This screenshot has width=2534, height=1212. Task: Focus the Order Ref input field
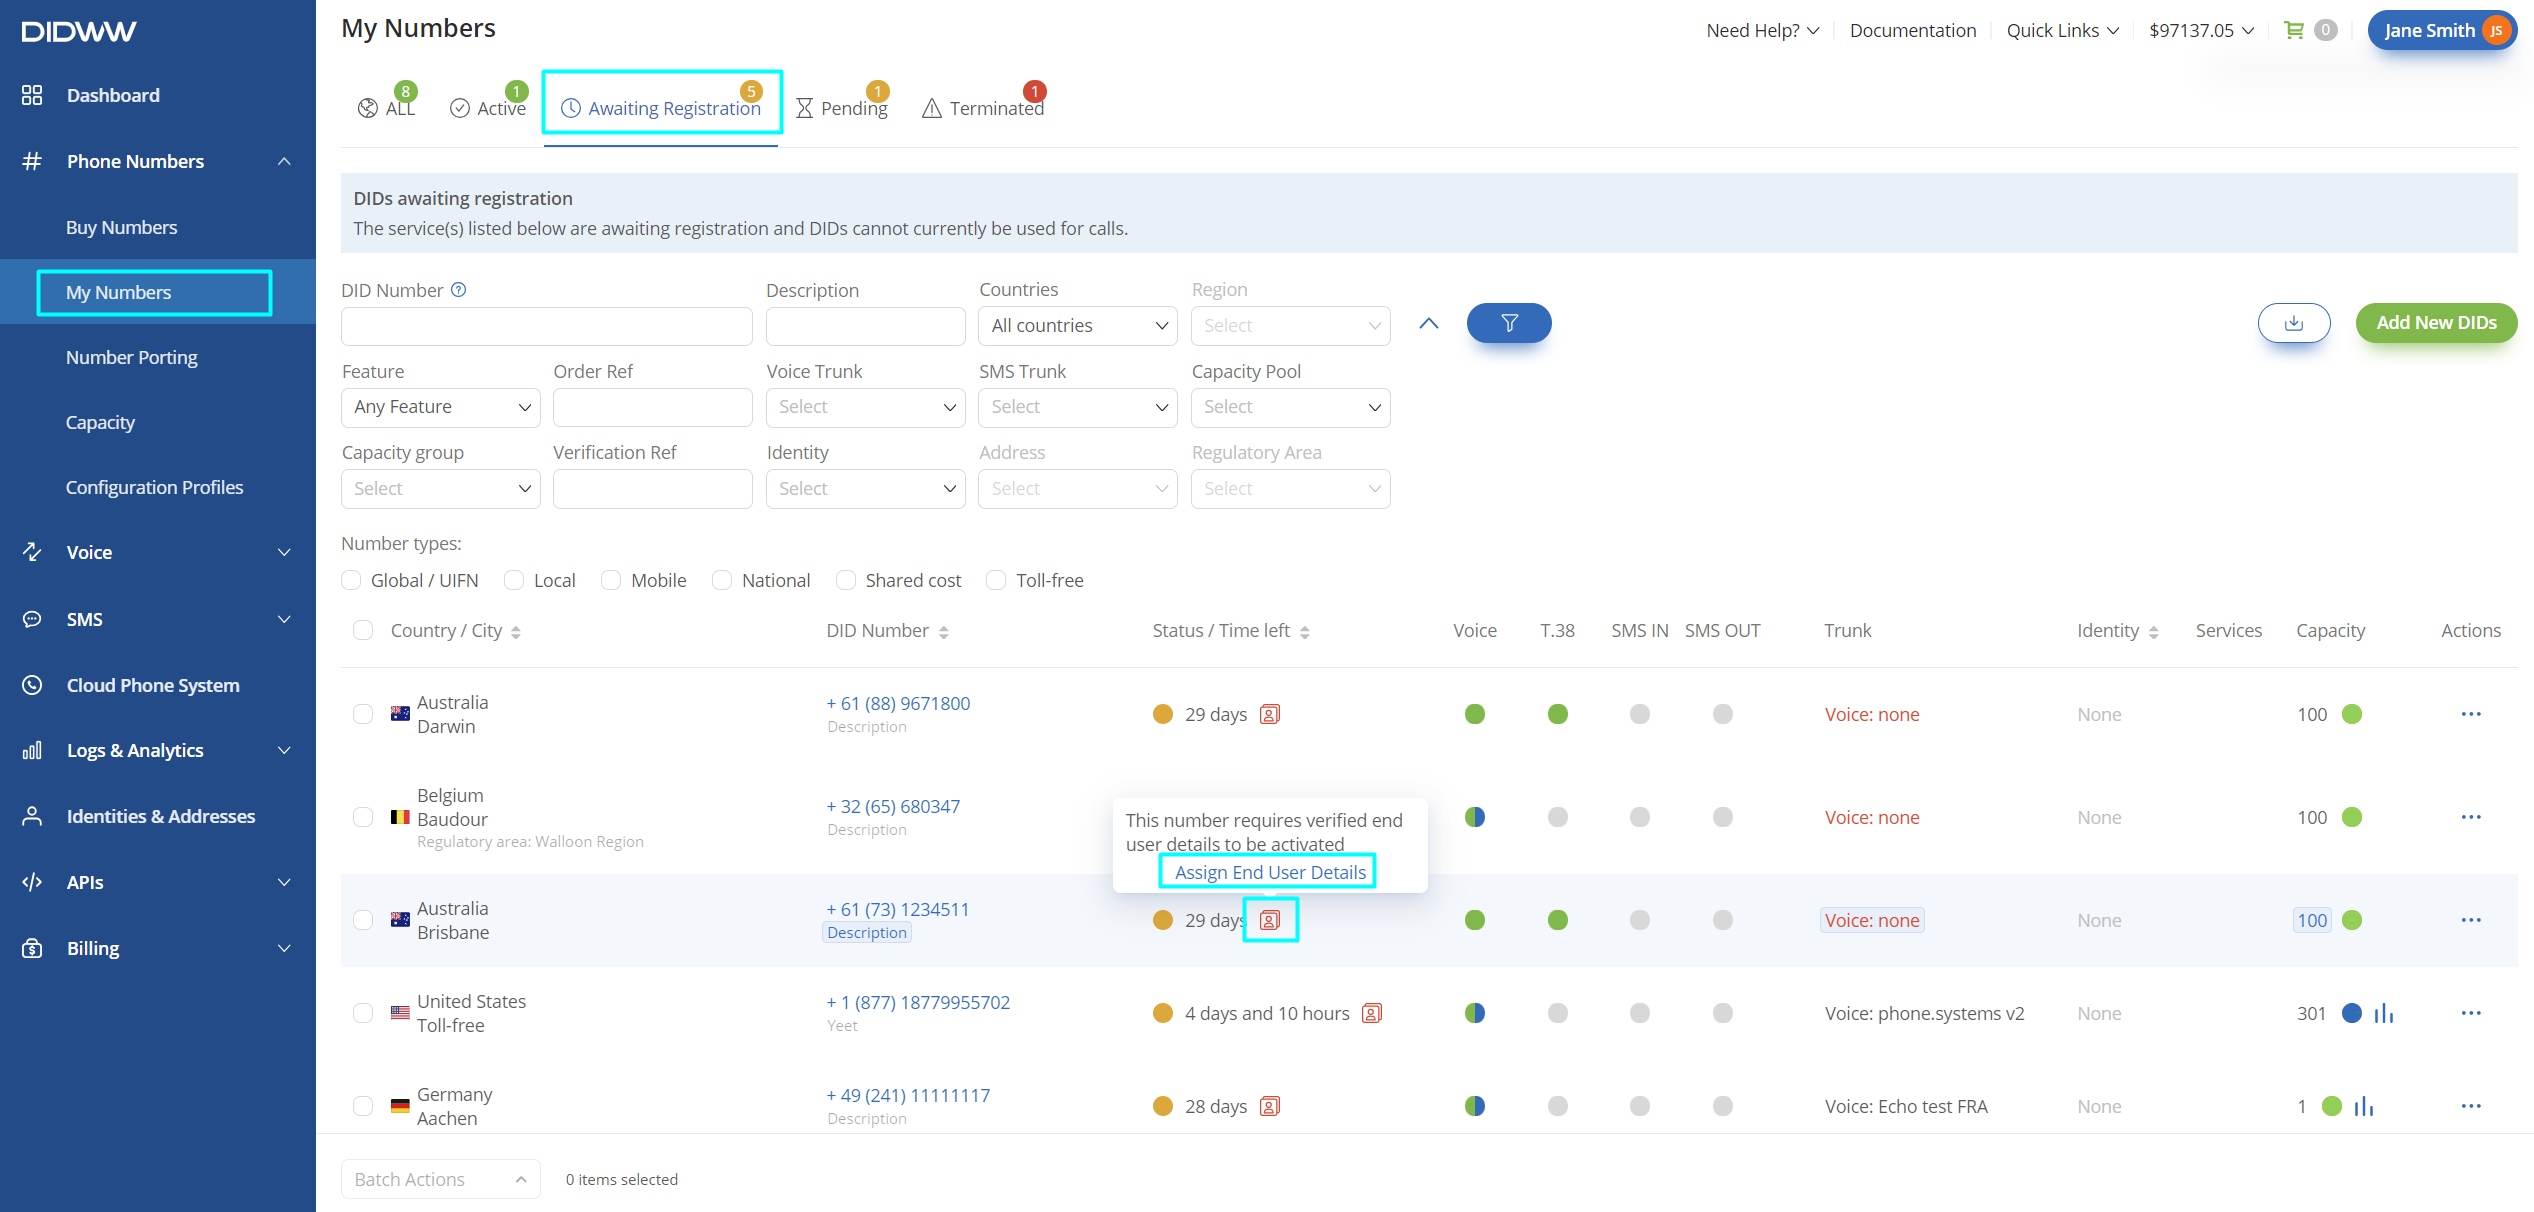[653, 407]
